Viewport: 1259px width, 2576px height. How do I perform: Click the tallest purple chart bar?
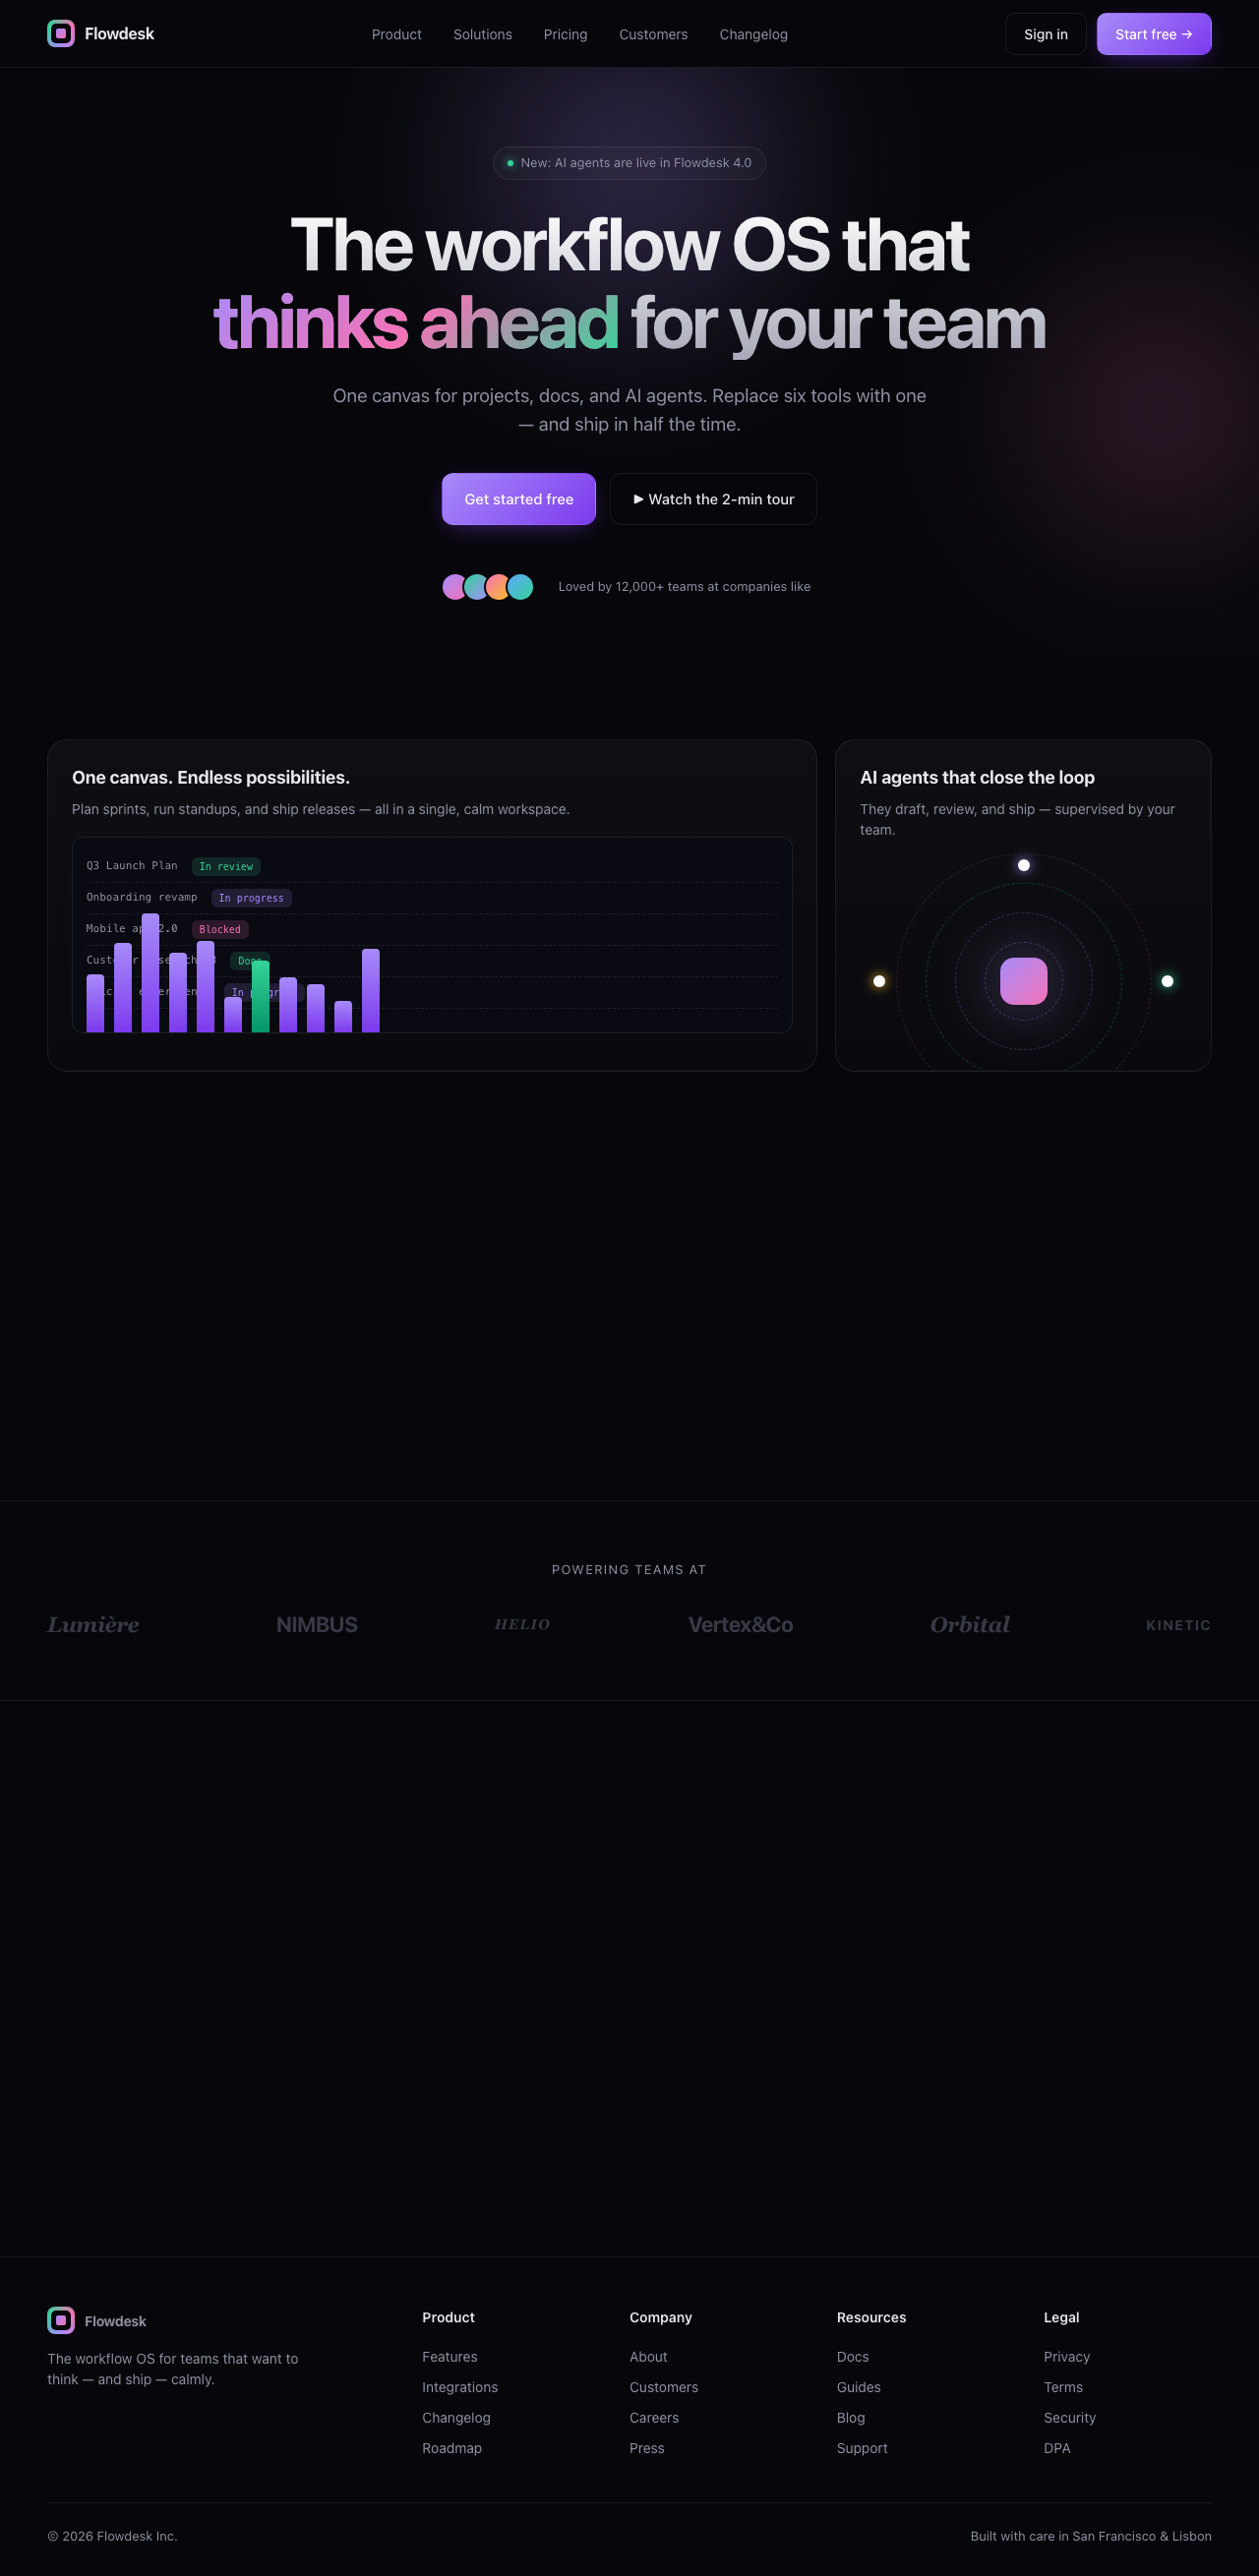150,973
